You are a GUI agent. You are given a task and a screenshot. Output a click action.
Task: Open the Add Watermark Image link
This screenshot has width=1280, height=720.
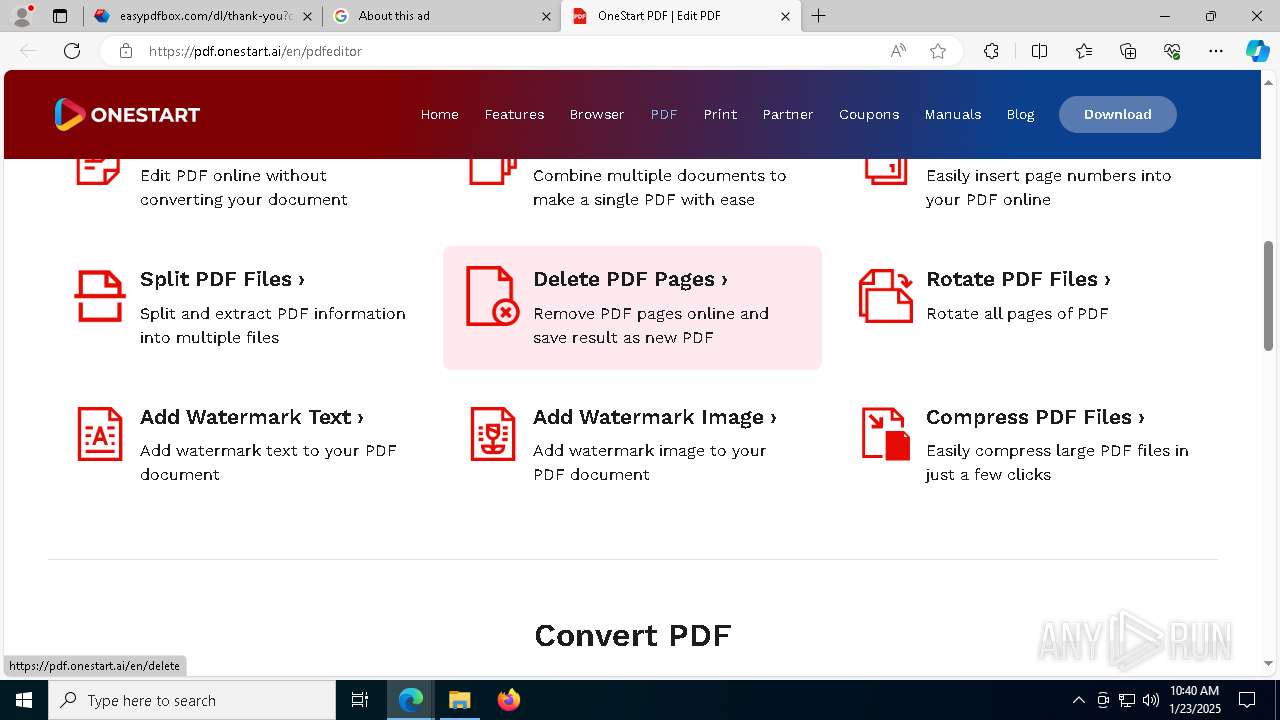[655, 417]
